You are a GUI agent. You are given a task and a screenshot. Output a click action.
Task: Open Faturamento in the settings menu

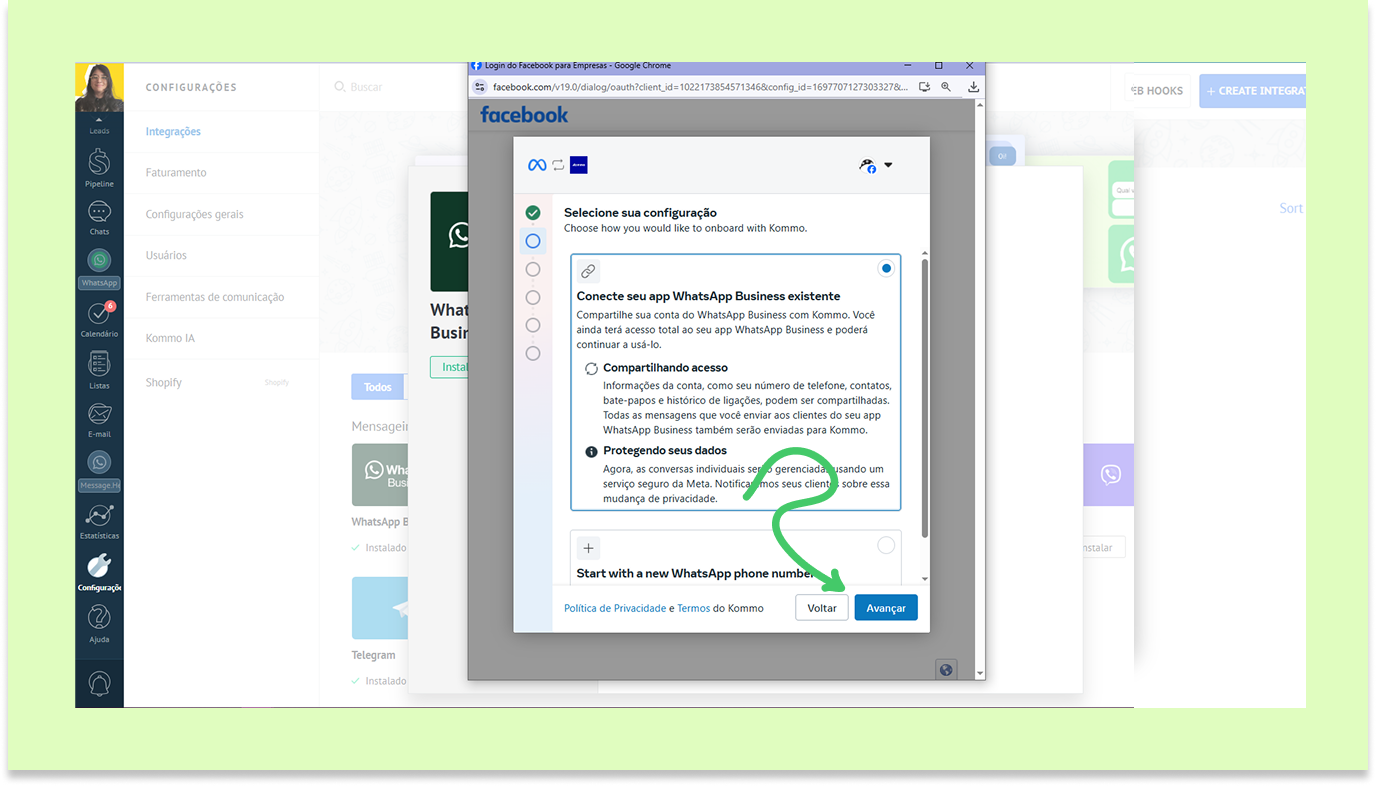click(176, 172)
